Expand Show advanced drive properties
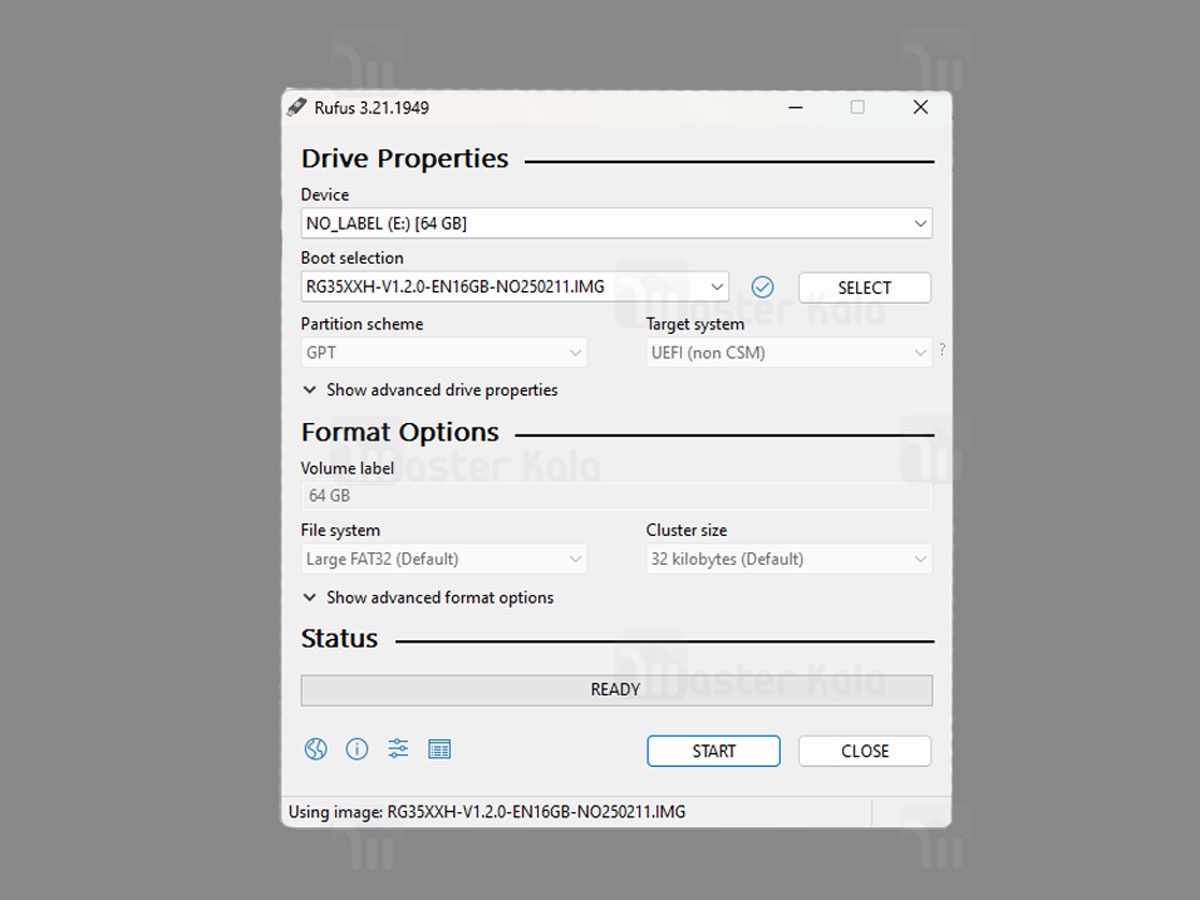This screenshot has width=1200, height=900. 430,390
